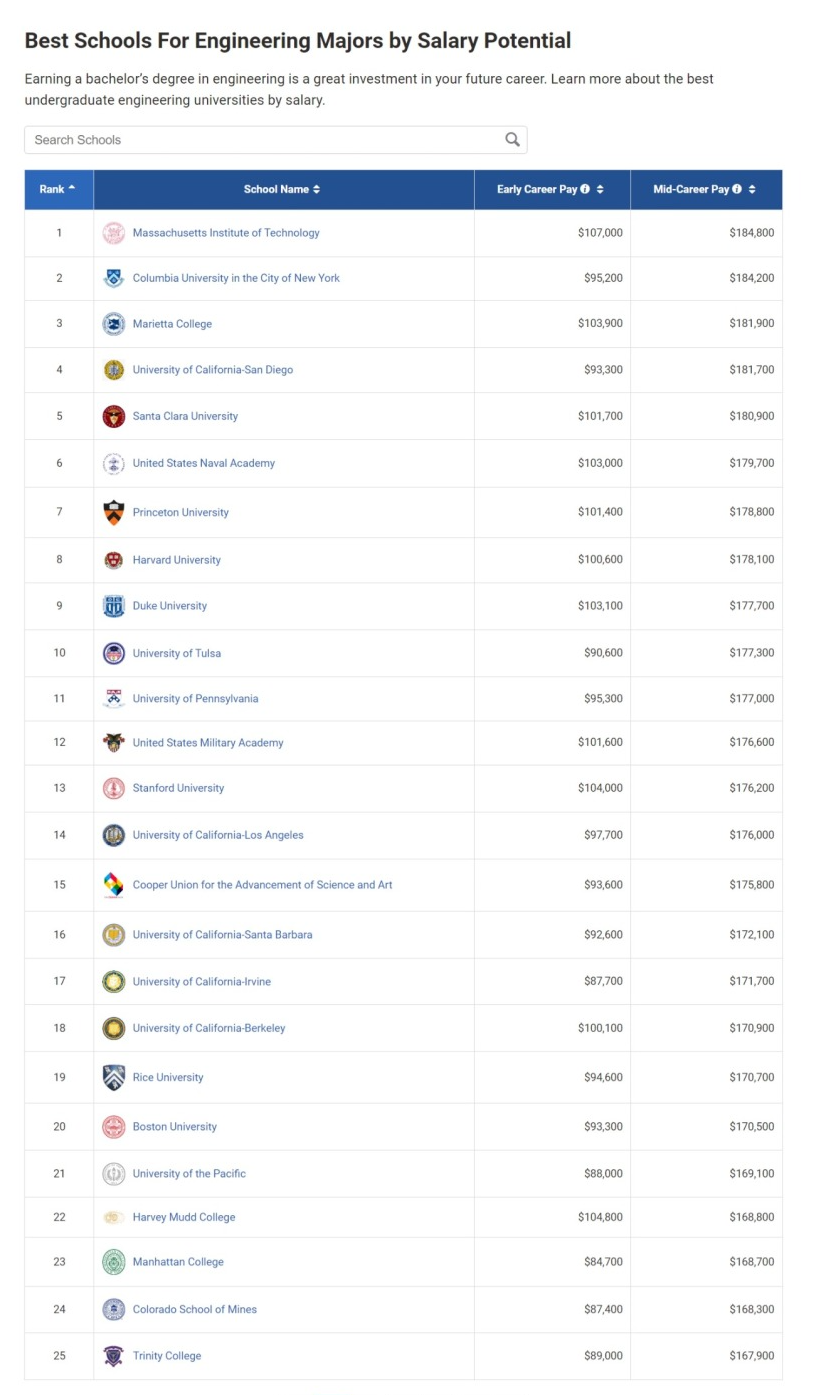
Task: Open the Harvey Mudd College link
Action: 184,1217
